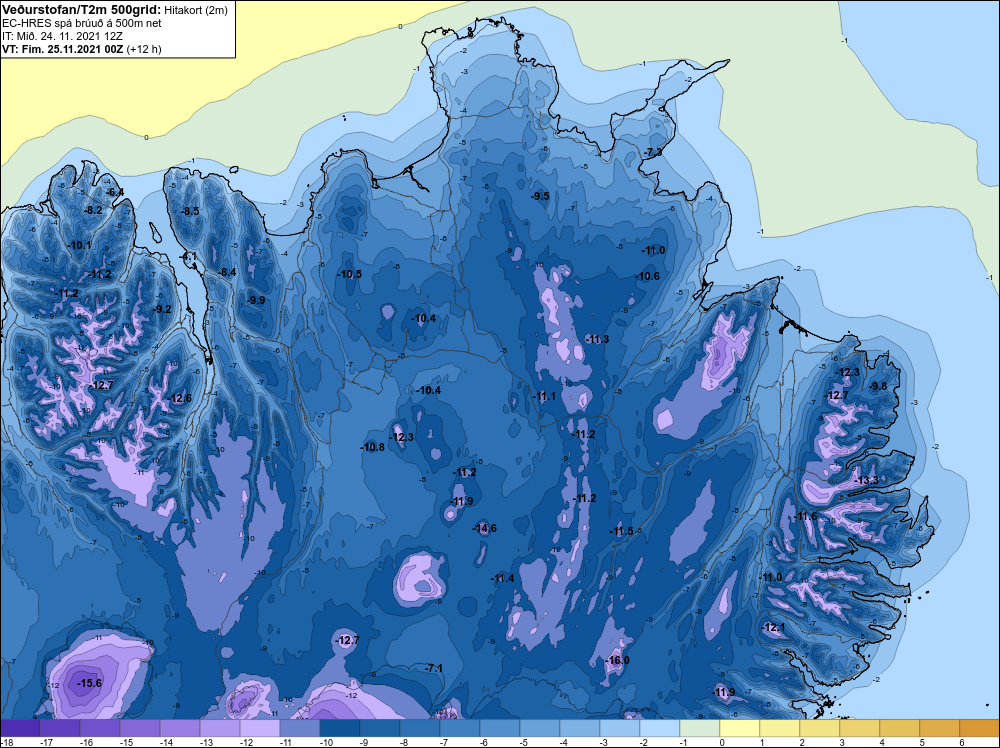Select the '-13.3' temperature label
This screenshot has height=748, width=1000.
867,480
